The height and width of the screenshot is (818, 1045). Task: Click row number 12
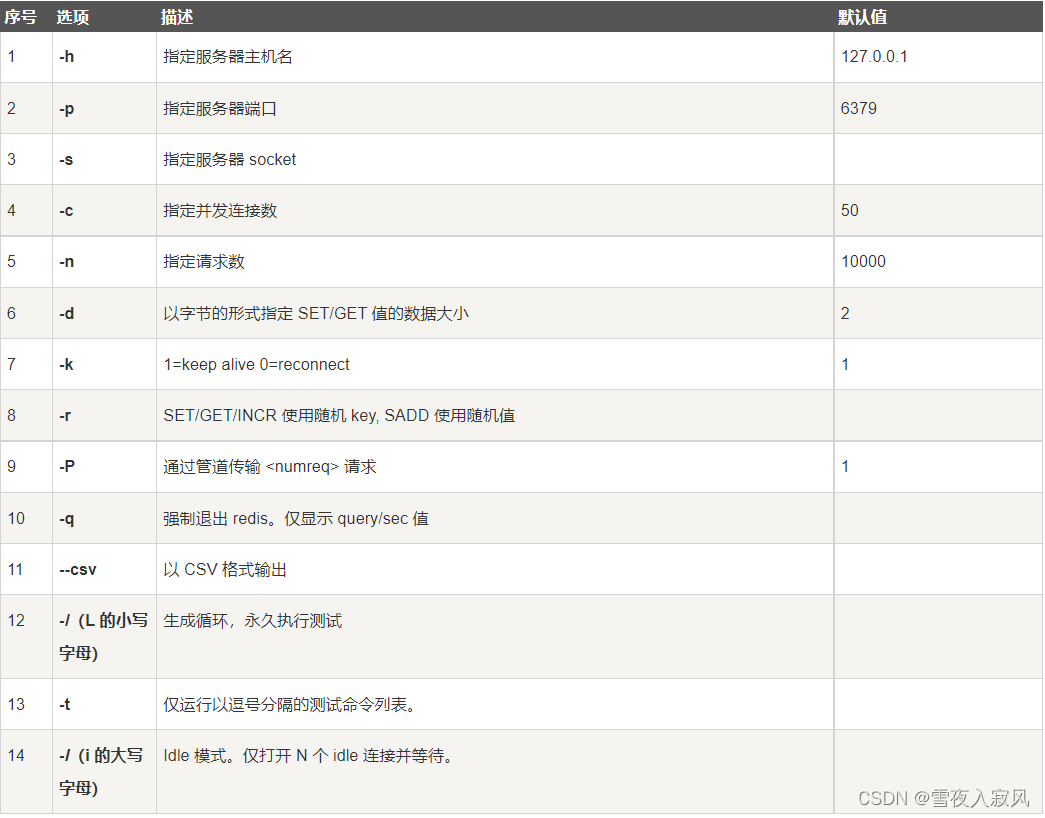[16, 621]
